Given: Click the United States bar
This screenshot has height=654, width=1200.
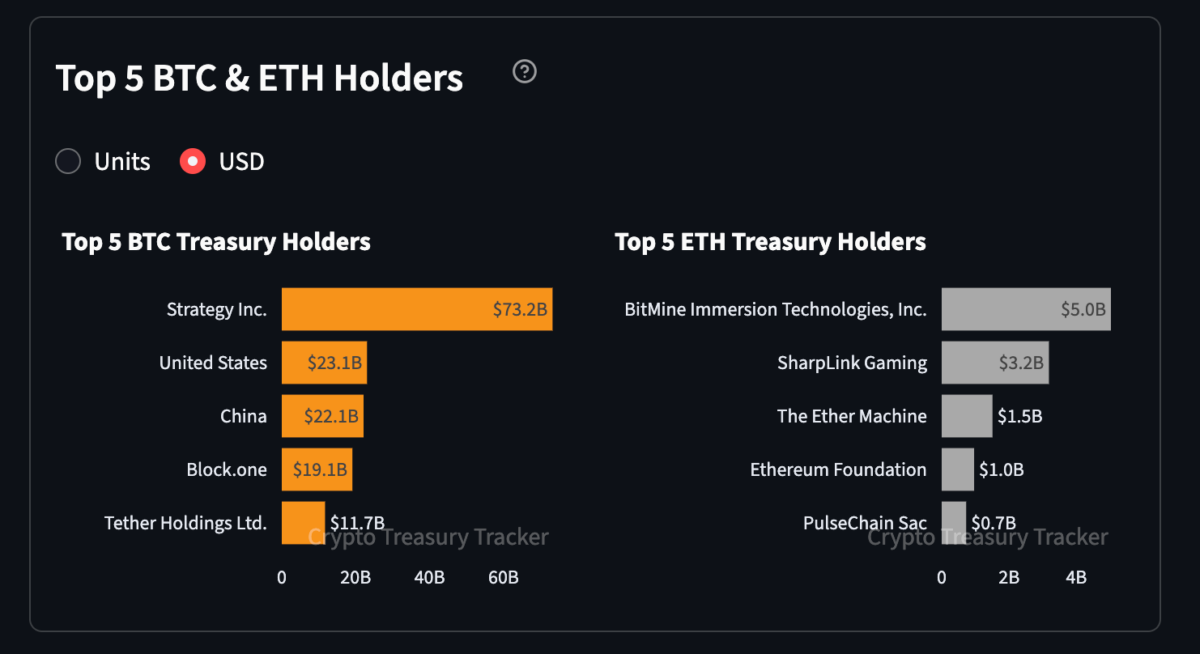Looking at the screenshot, I should pos(324,362).
